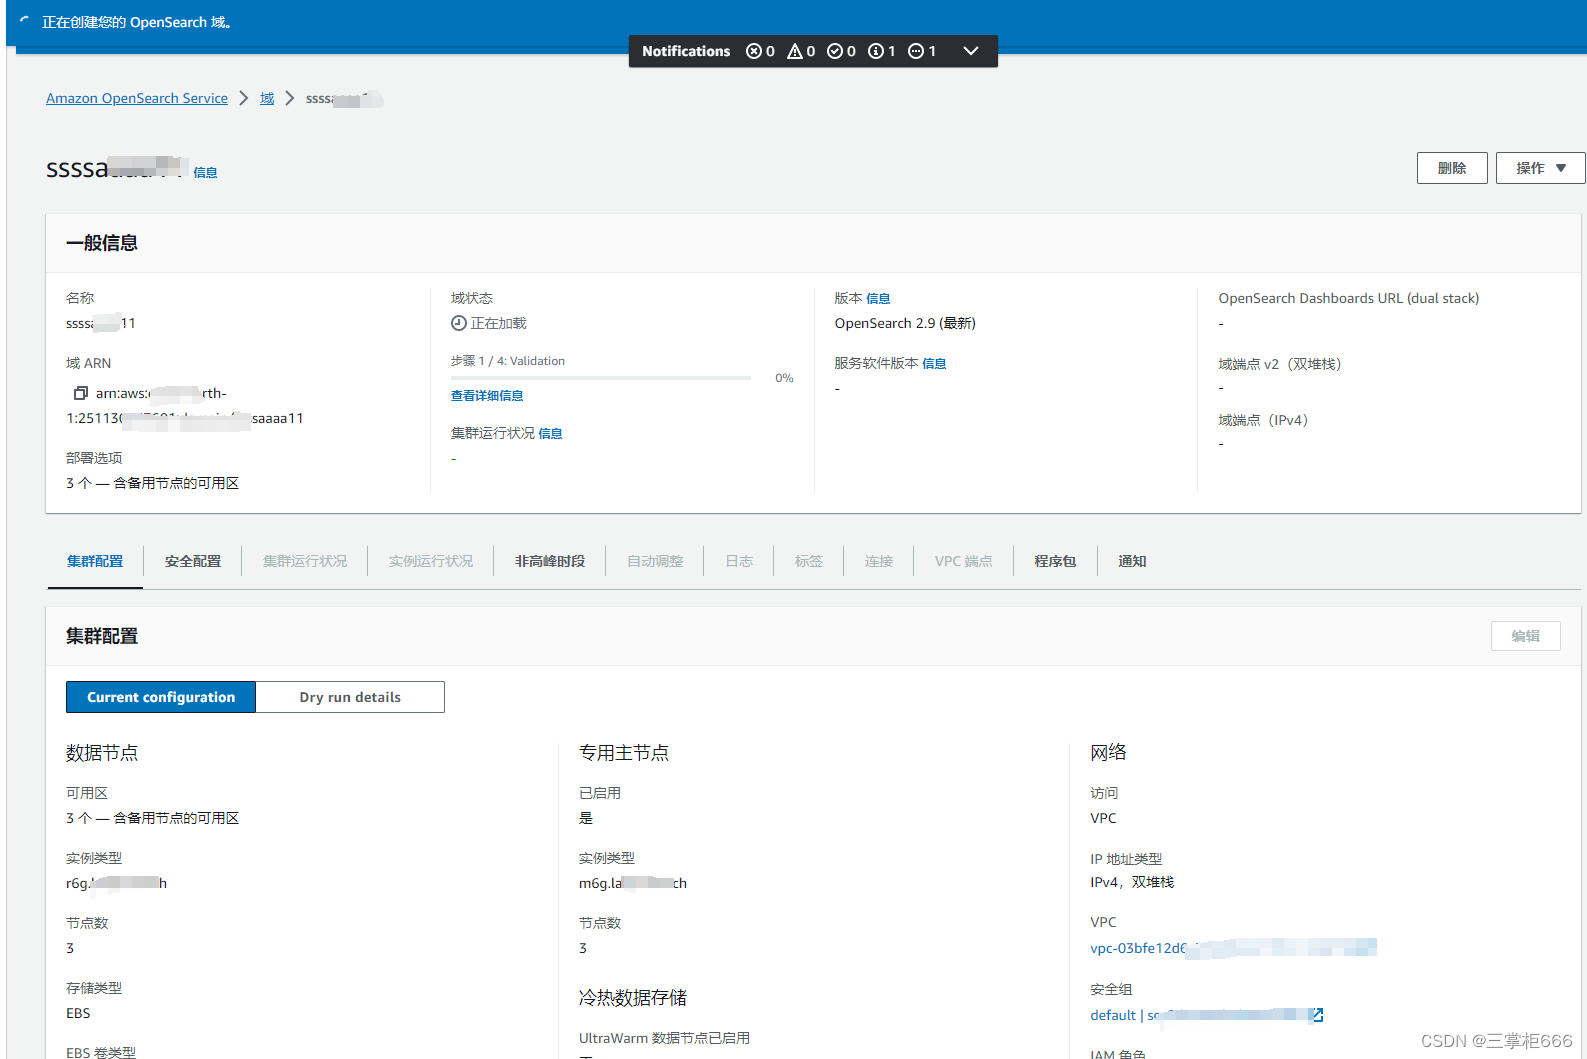1587x1059 pixels.
Task: Select Dry run details toggle
Action: 350,697
